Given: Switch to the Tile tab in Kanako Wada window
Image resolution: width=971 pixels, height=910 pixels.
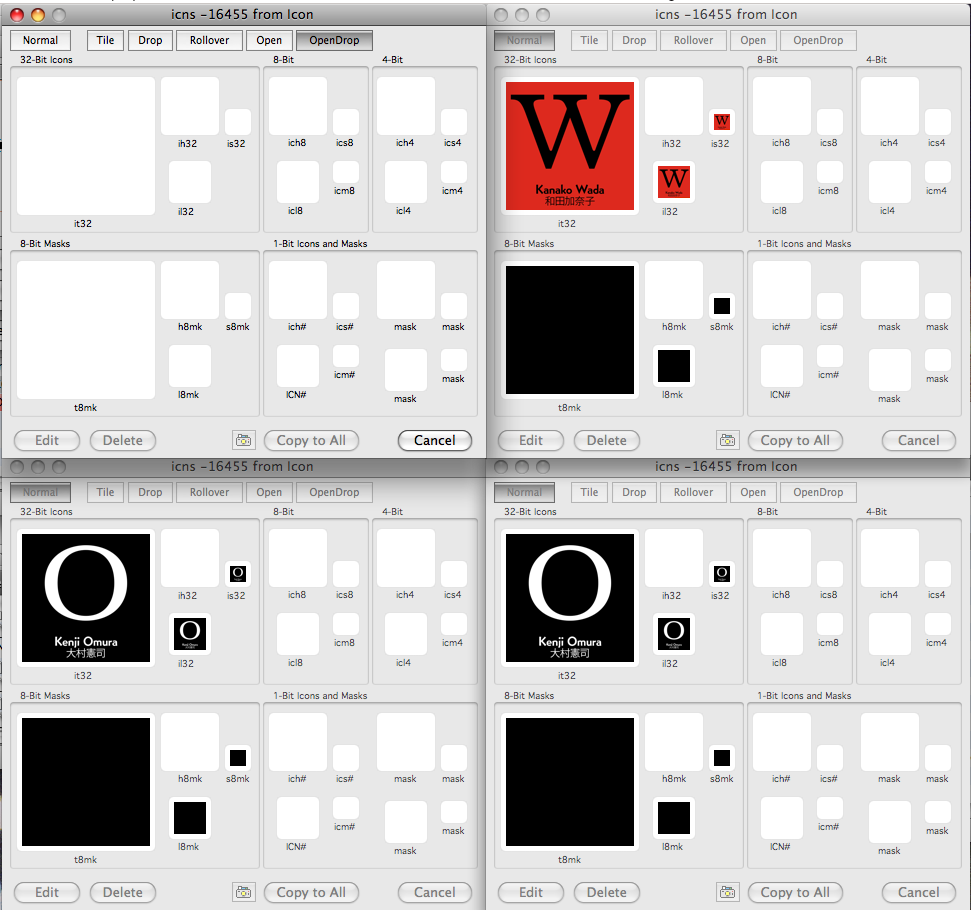Looking at the screenshot, I should pyautogui.click(x=589, y=40).
